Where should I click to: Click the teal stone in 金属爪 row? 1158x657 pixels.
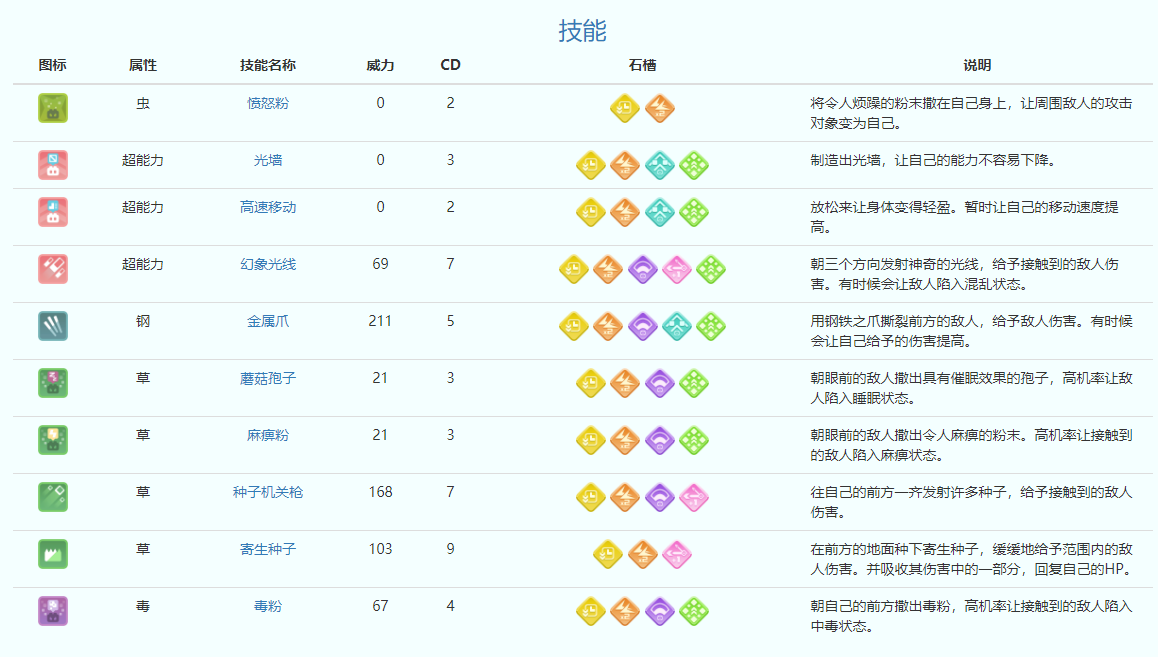tap(677, 326)
